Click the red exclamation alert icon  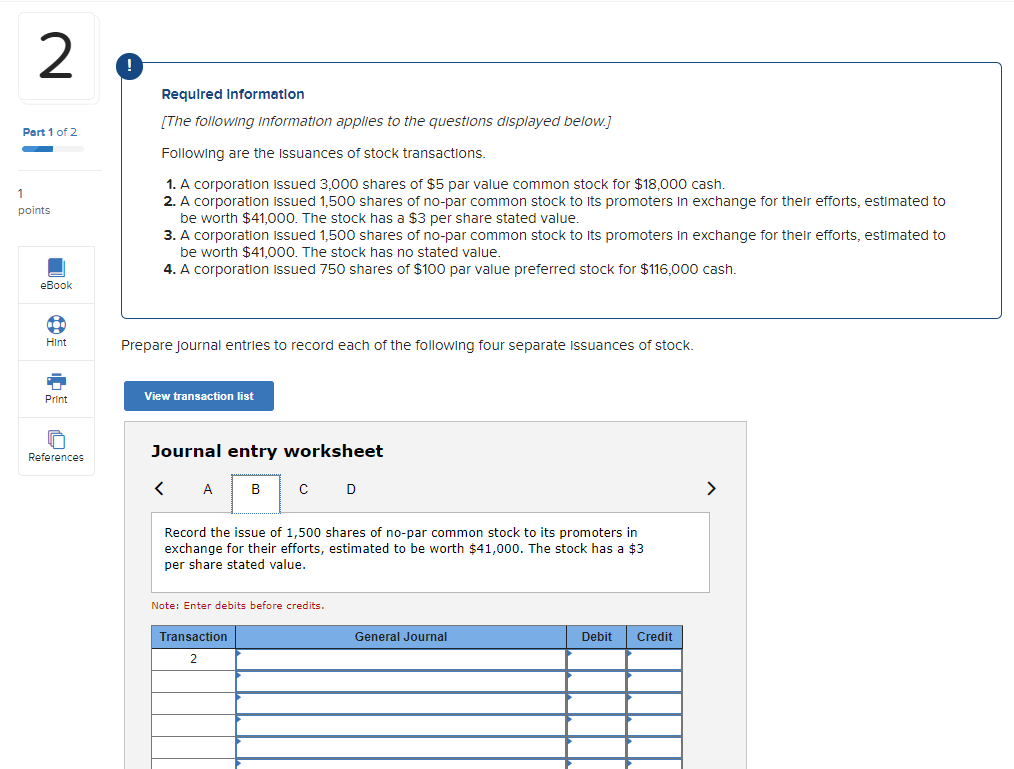pos(129,66)
